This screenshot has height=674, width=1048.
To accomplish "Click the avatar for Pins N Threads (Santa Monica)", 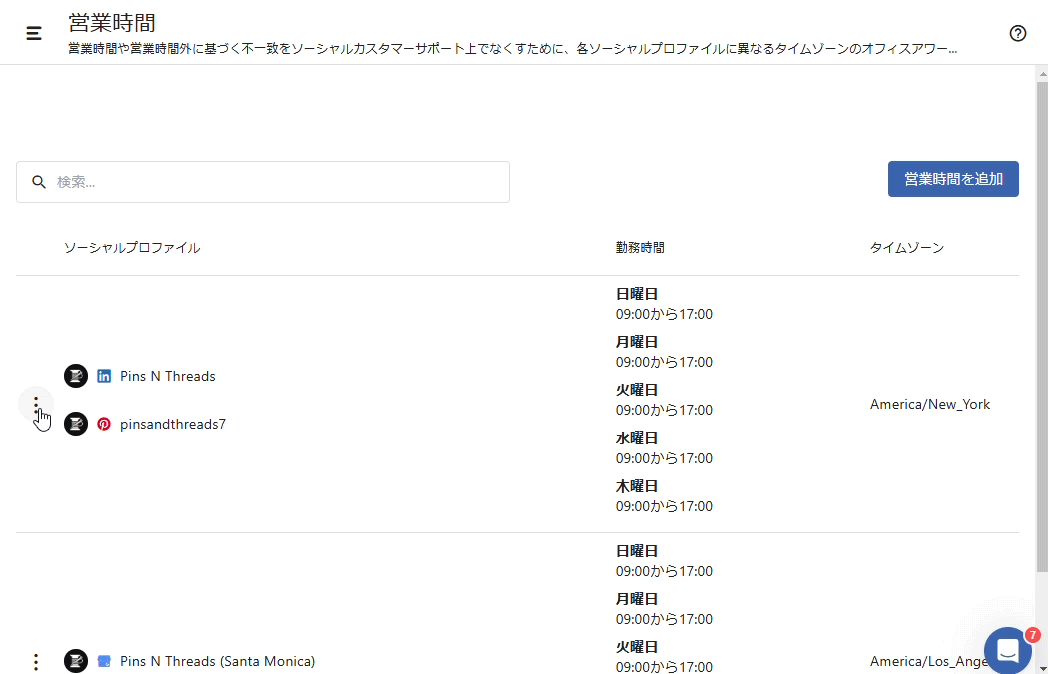I will pyautogui.click(x=76, y=661).
